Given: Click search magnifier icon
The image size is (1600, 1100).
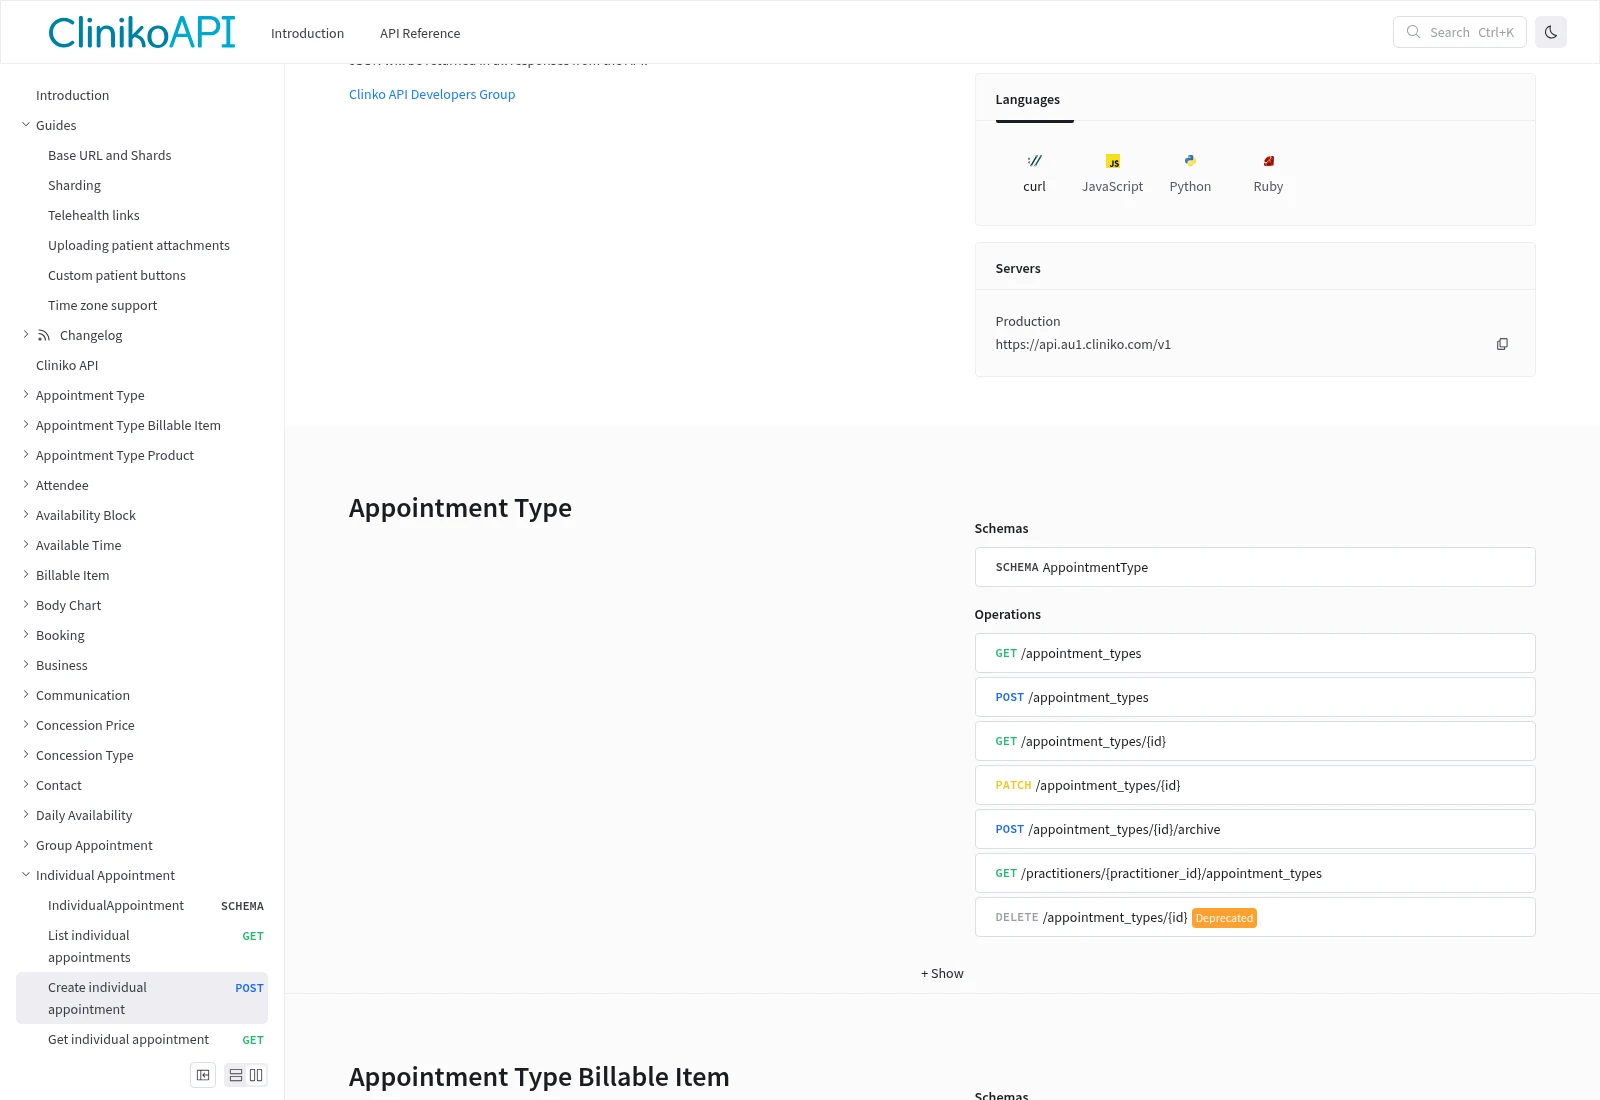Looking at the screenshot, I should coord(1414,32).
